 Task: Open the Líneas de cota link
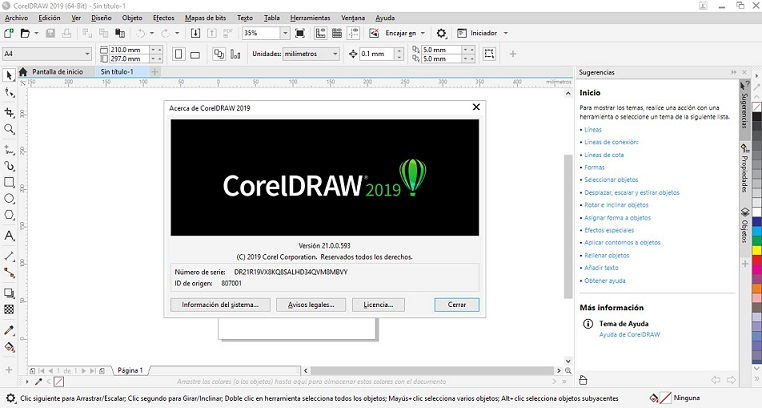(604, 155)
